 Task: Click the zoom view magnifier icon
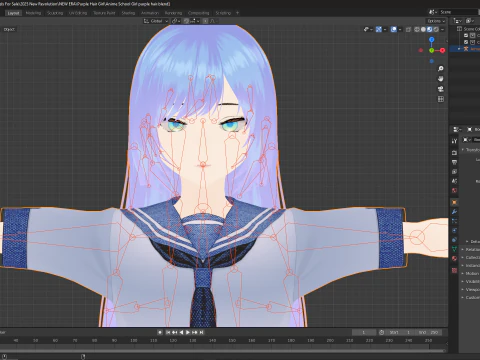[441, 69]
